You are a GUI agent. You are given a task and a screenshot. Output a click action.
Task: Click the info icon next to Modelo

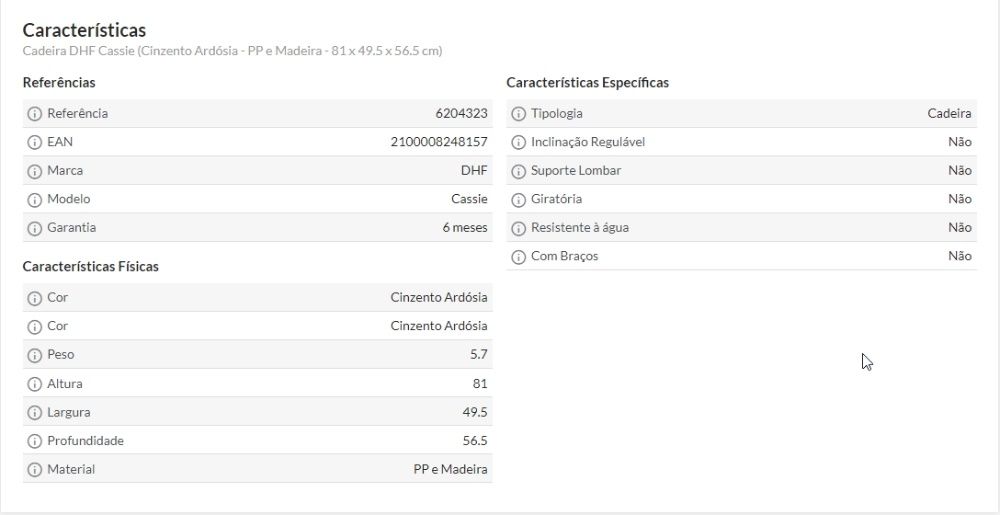click(35, 200)
